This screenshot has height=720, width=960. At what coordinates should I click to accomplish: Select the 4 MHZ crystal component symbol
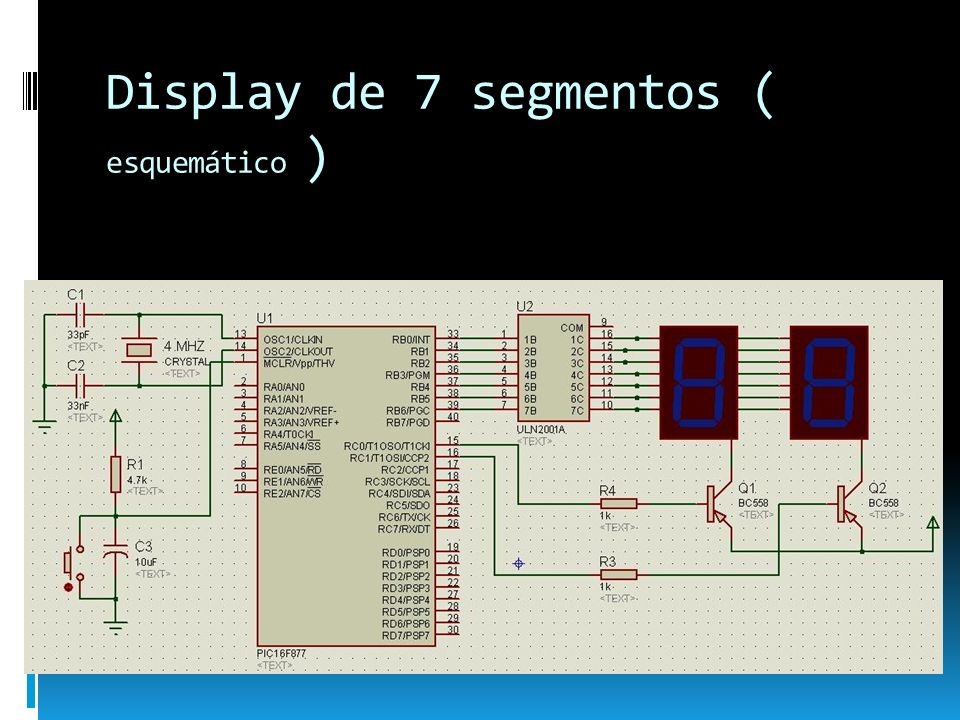click(139, 350)
